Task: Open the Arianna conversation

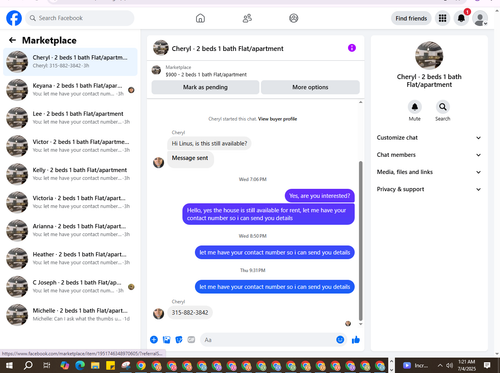Action: 70,230
